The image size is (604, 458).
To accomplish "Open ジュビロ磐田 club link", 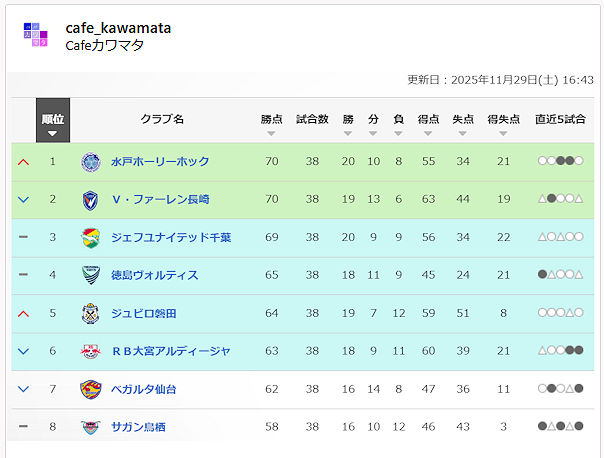I will click(x=144, y=313).
